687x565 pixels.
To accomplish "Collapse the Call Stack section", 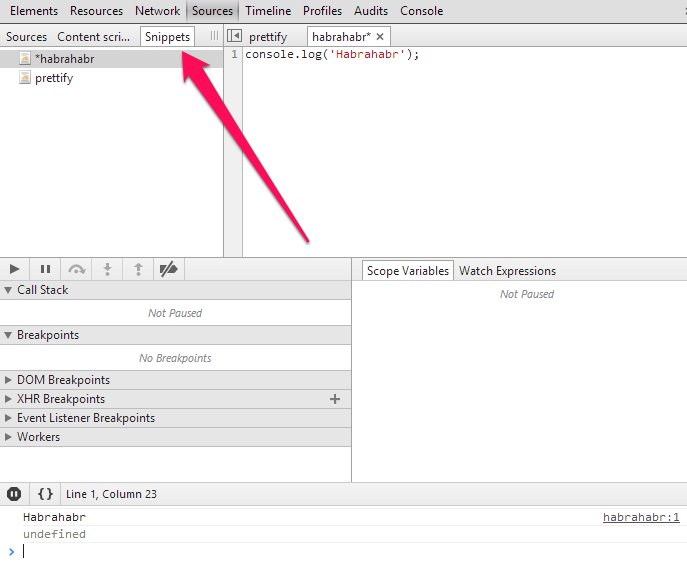I will click(8, 290).
